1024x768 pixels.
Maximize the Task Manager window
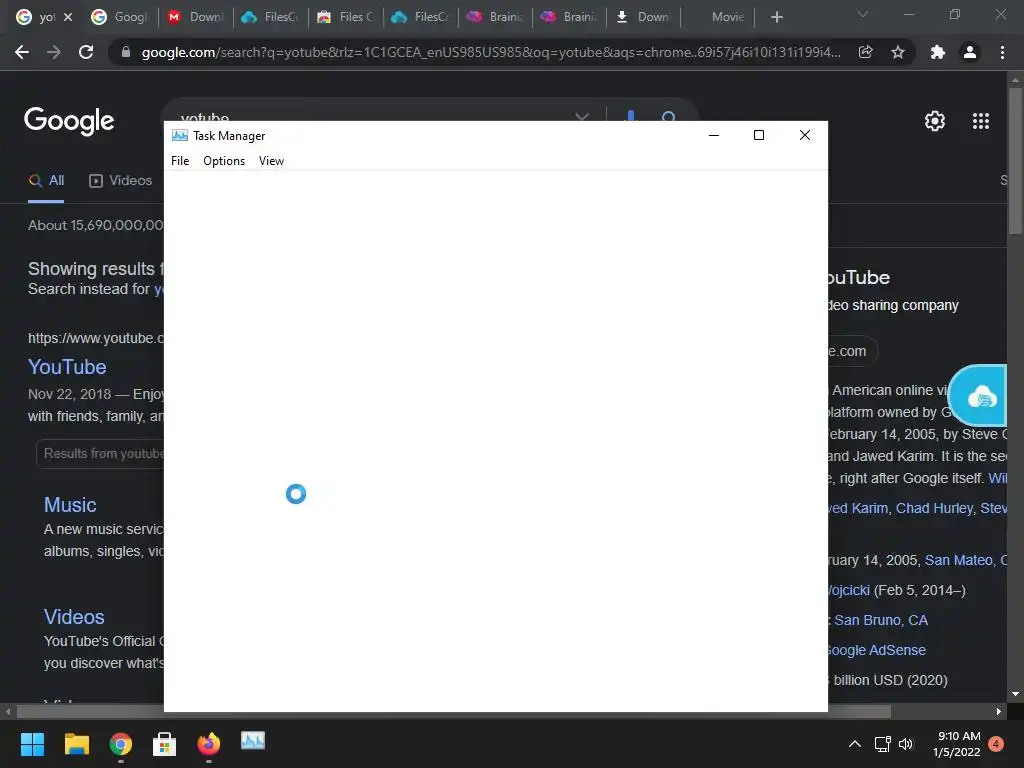coord(759,135)
